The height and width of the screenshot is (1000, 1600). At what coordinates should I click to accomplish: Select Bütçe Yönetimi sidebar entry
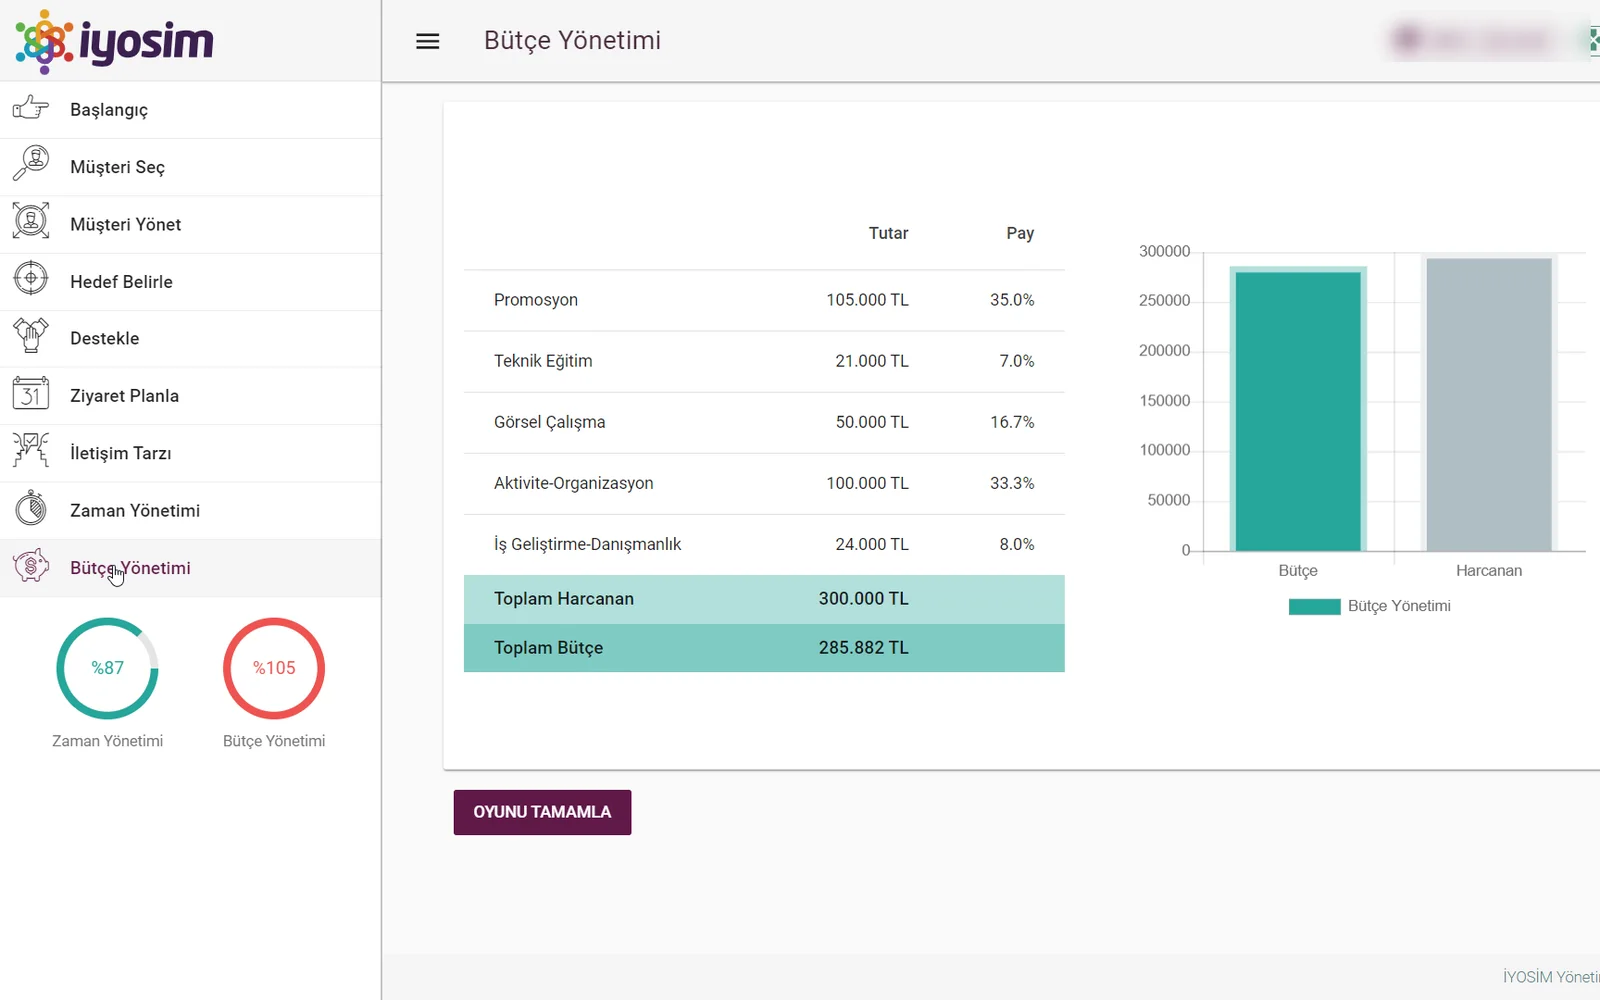pyautogui.click(x=190, y=568)
